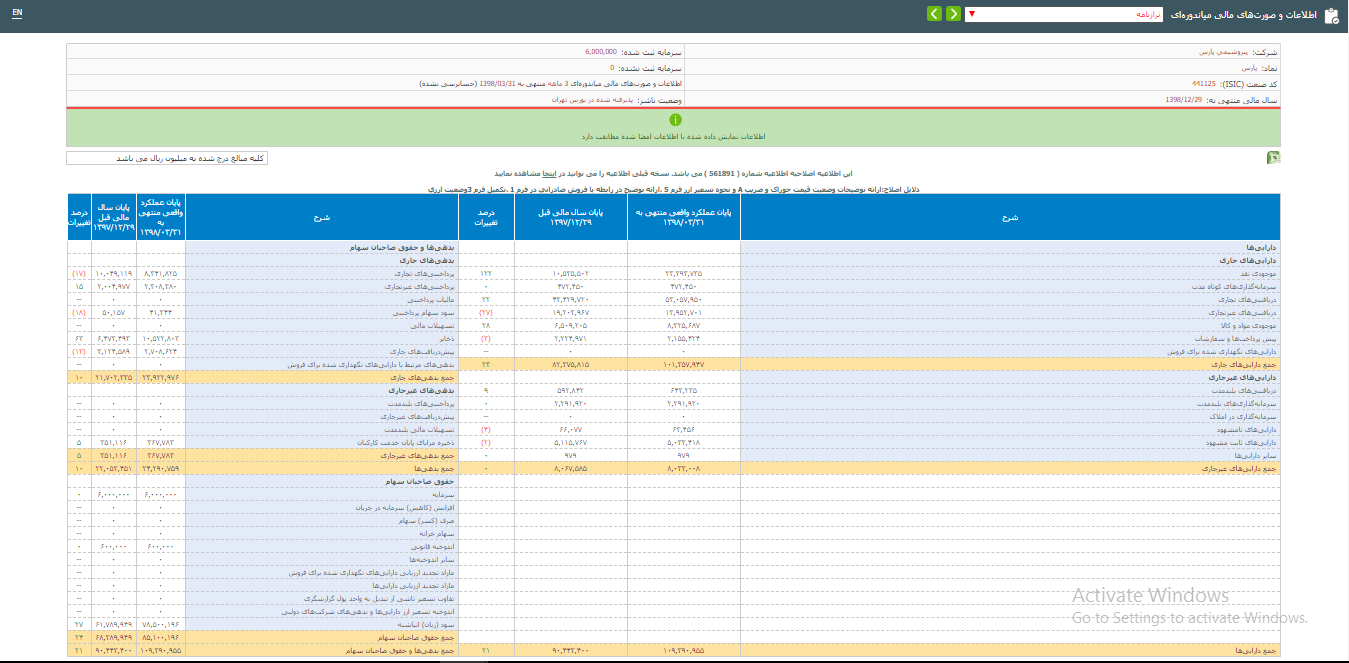Image resolution: width=1349 pixels, height=663 pixels.
Task: Click the پرداختنی‌های تجاری row label
Action: tap(425, 272)
